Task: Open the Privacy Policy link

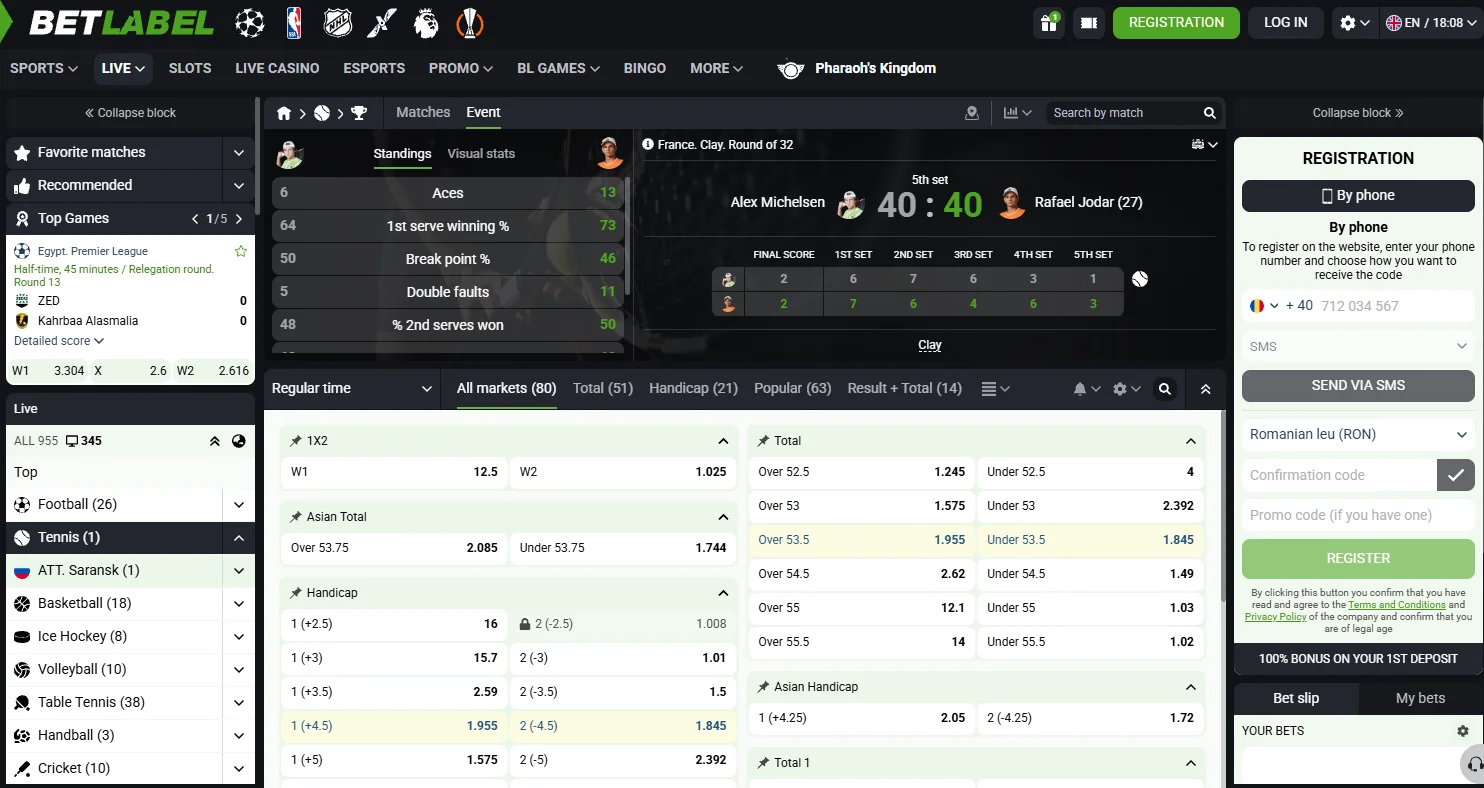Action: pos(1275,617)
